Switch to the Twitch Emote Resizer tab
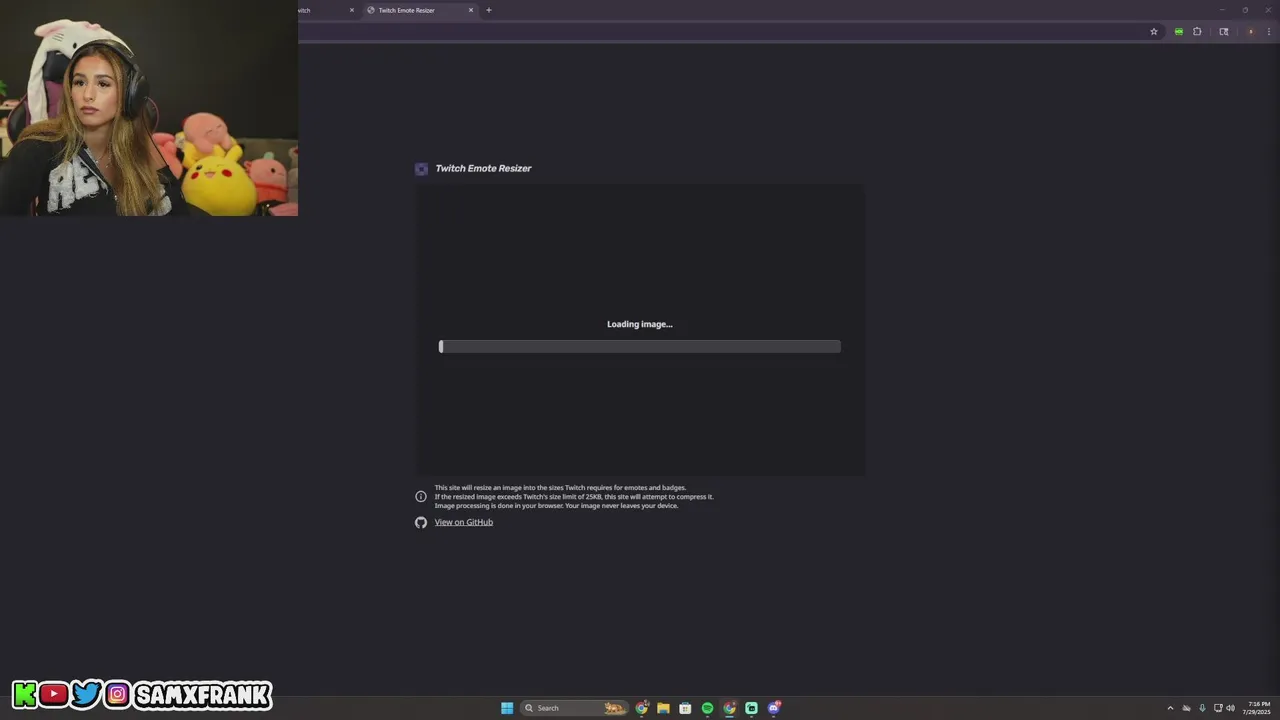The height and width of the screenshot is (720, 1280). tap(420, 10)
